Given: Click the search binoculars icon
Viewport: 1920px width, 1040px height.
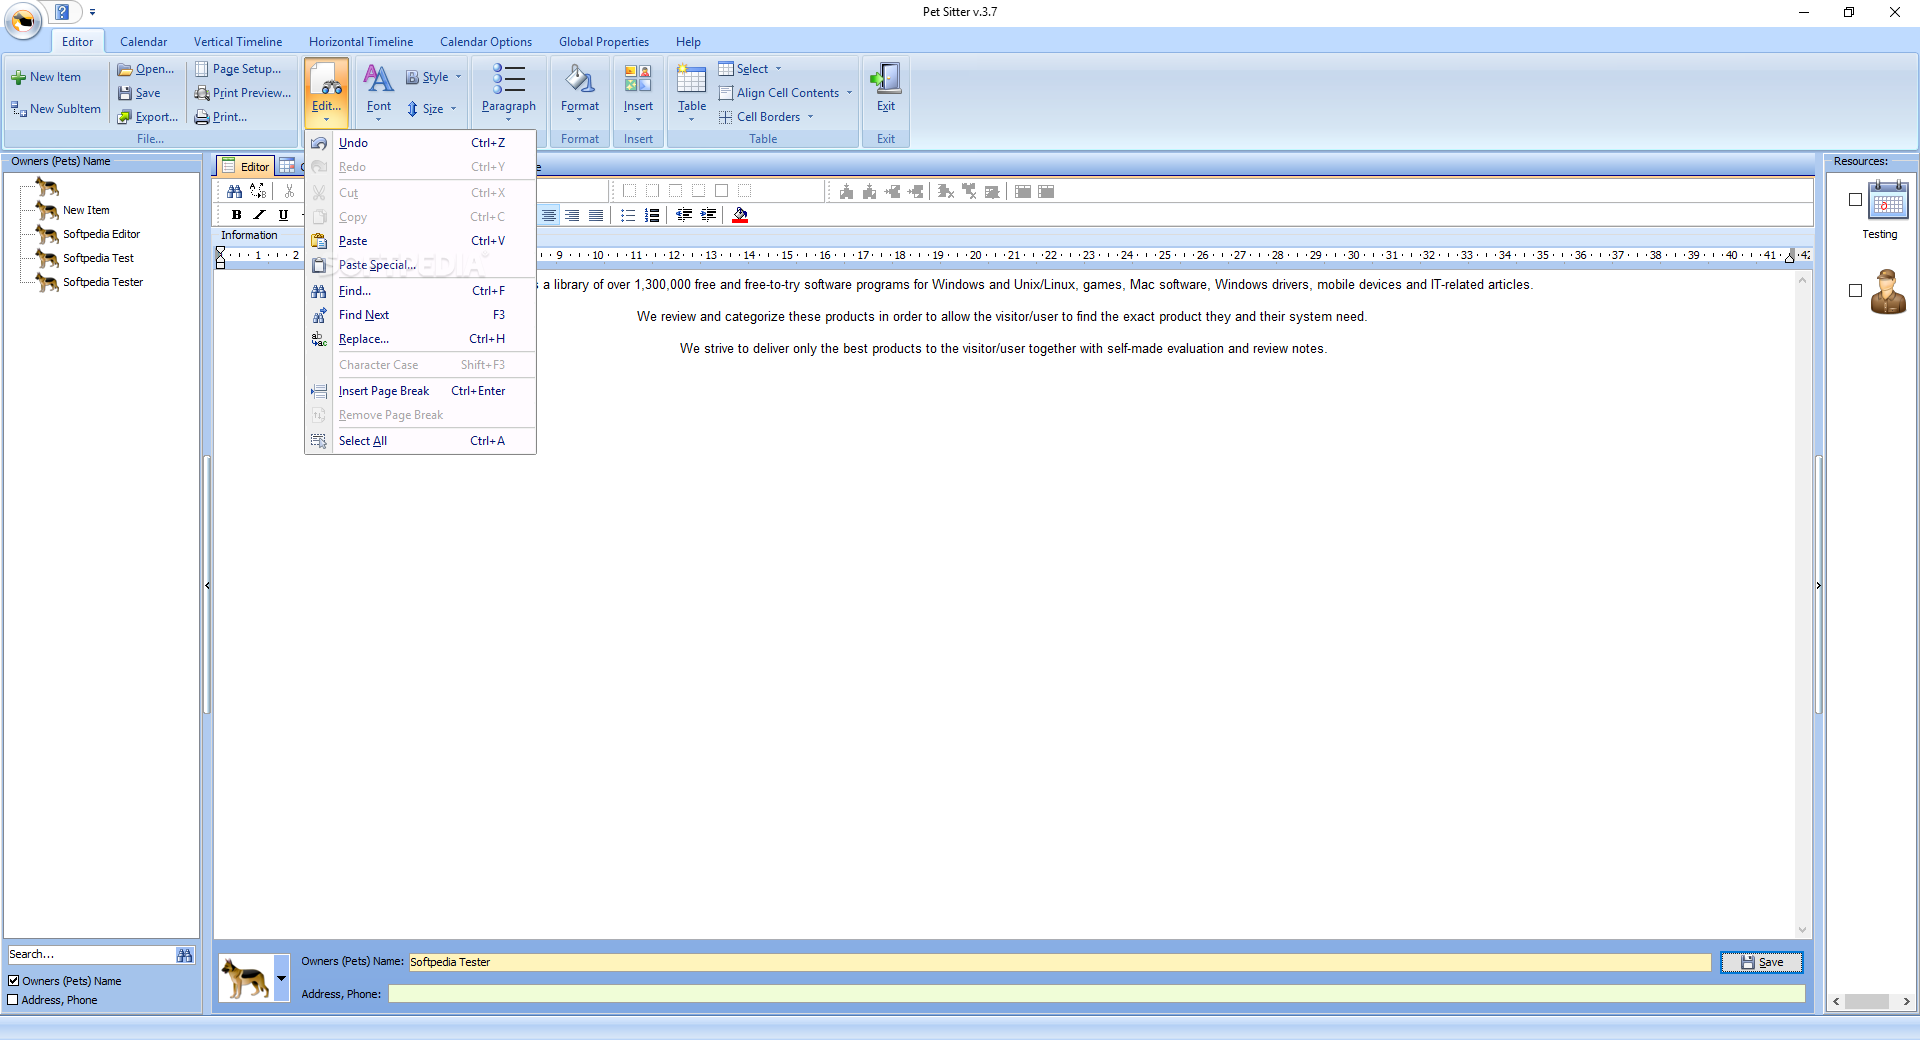Looking at the screenshot, I should 185,955.
